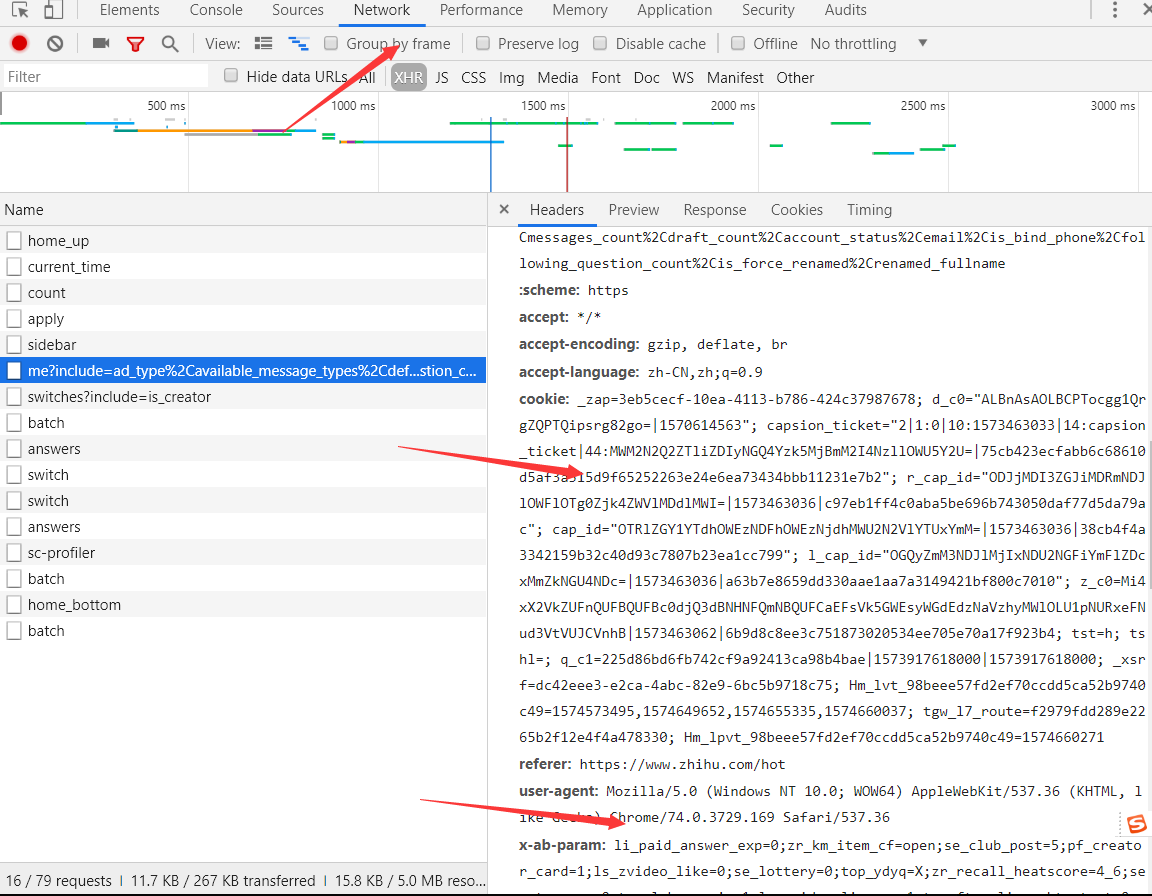Enable the Disable cache checkbox
This screenshot has width=1152, height=896.
600,43
